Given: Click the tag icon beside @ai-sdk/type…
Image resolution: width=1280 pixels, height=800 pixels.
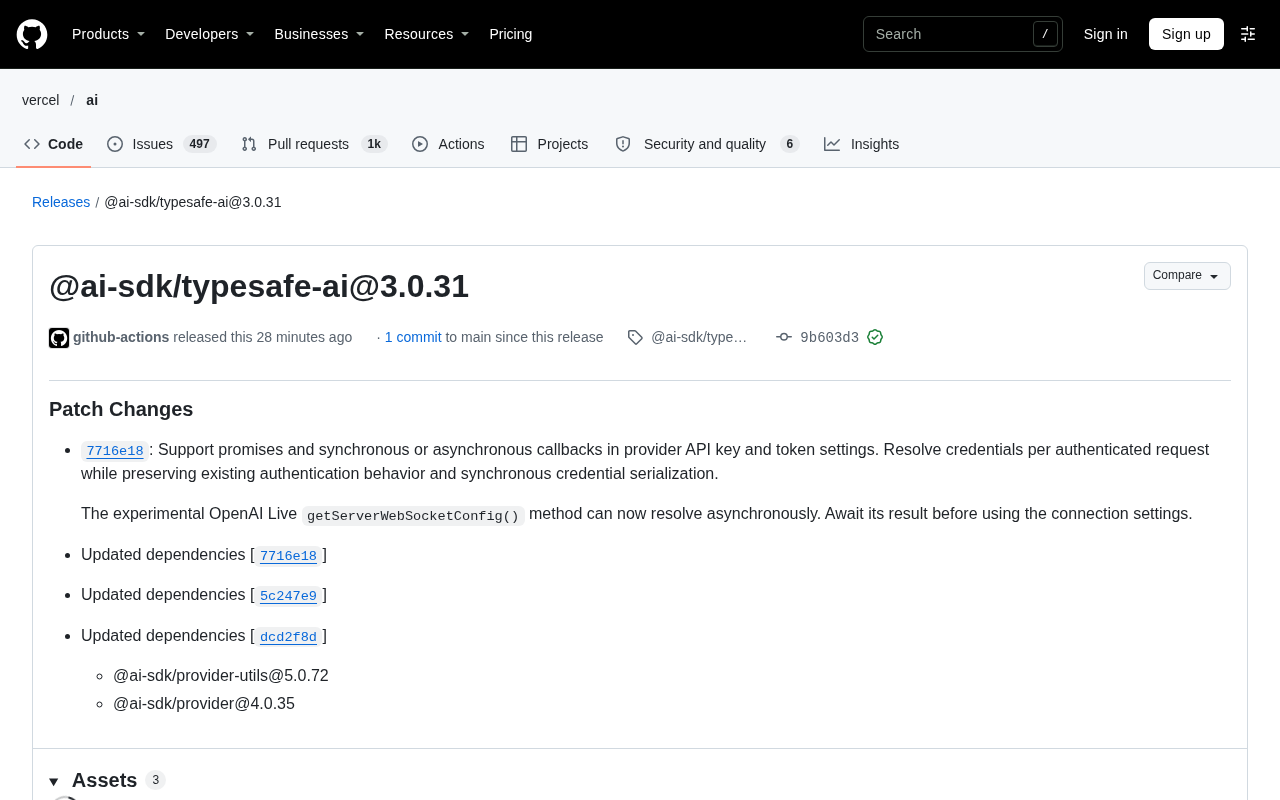Looking at the screenshot, I should pyautogui.click(x=635, y=337).
